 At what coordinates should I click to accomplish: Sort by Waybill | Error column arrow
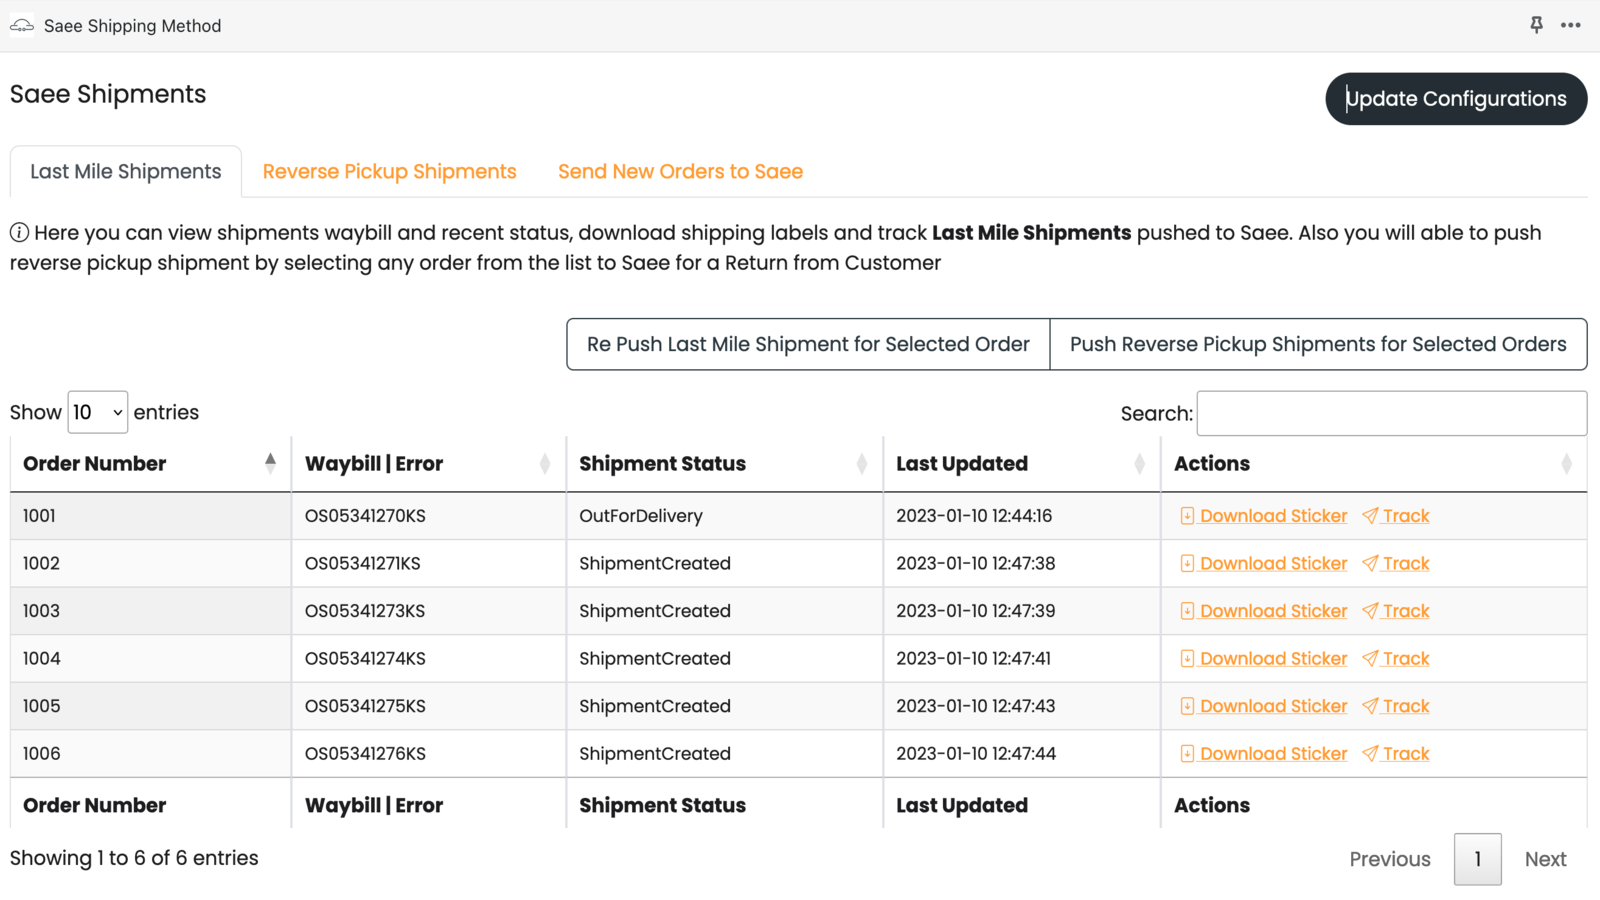pos(545,463)
